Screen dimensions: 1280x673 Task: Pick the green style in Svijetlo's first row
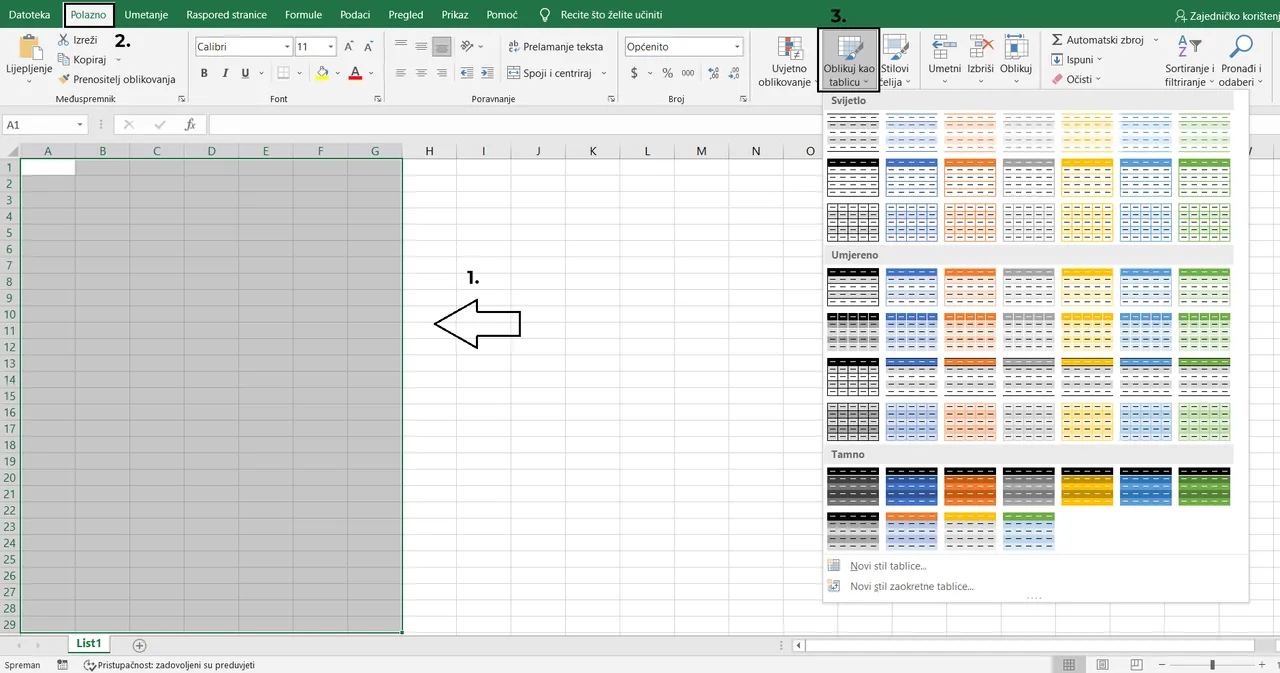click(x=1204, y=132)
